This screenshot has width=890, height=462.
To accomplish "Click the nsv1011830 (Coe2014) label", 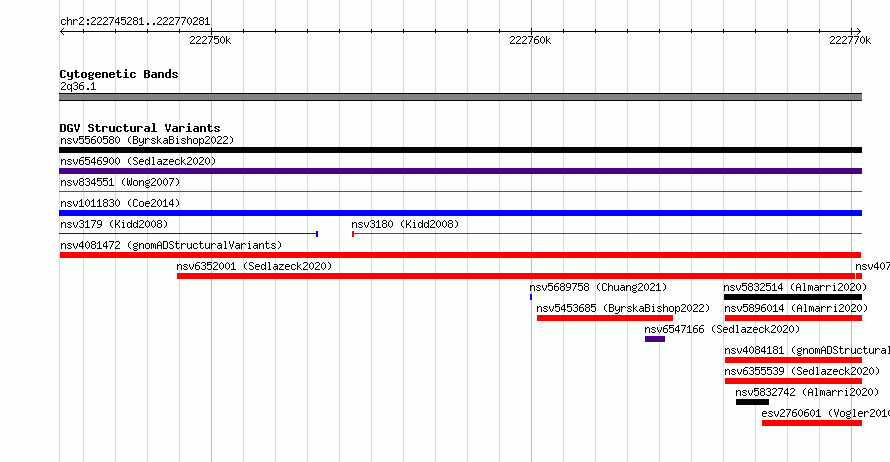I will [x=120, y=203].
